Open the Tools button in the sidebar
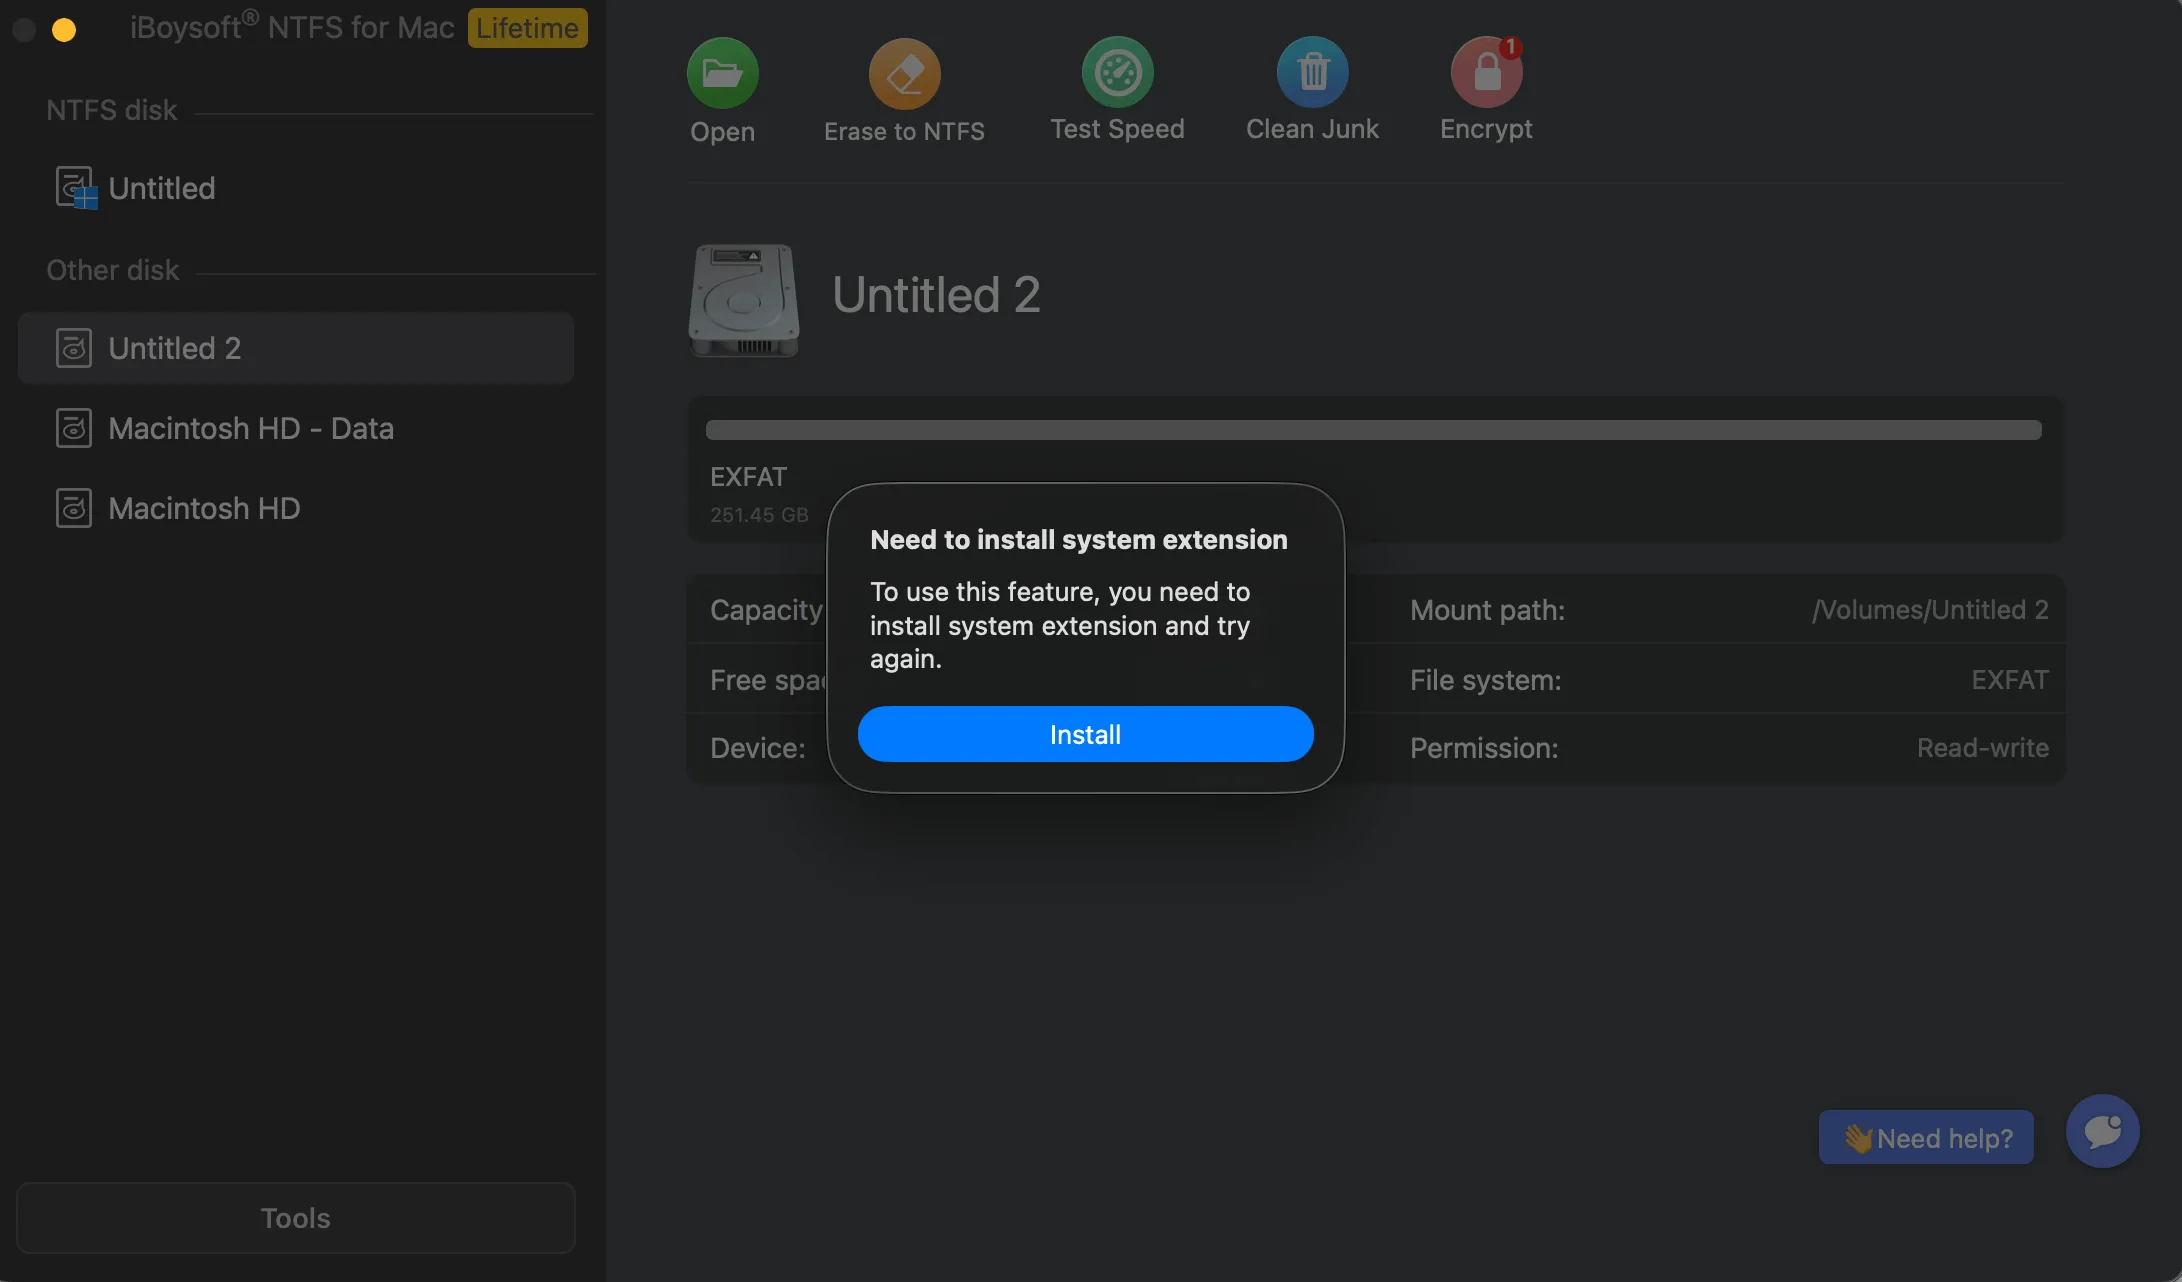 (296, 1218)
